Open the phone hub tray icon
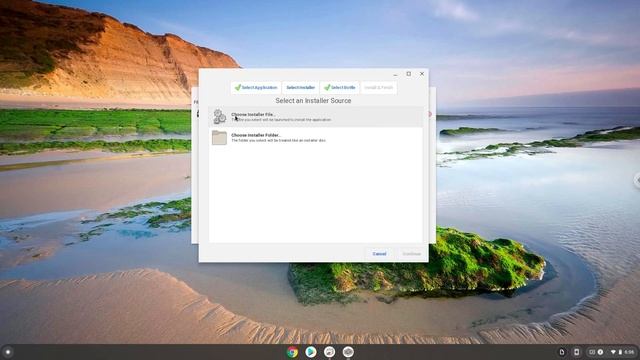This screenshot has width=640, height=360. click(x=576, y=352)
